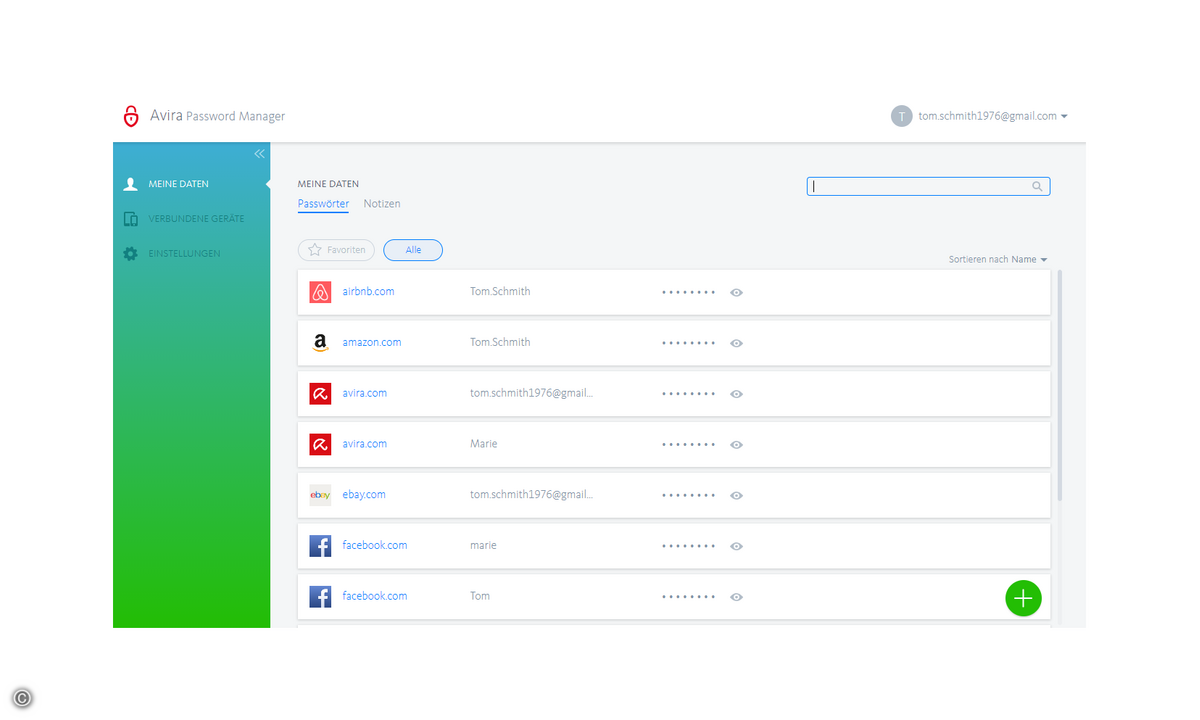Open the ebay.com link
This screenshot has height=720, width=1200.
coord(364,494)
